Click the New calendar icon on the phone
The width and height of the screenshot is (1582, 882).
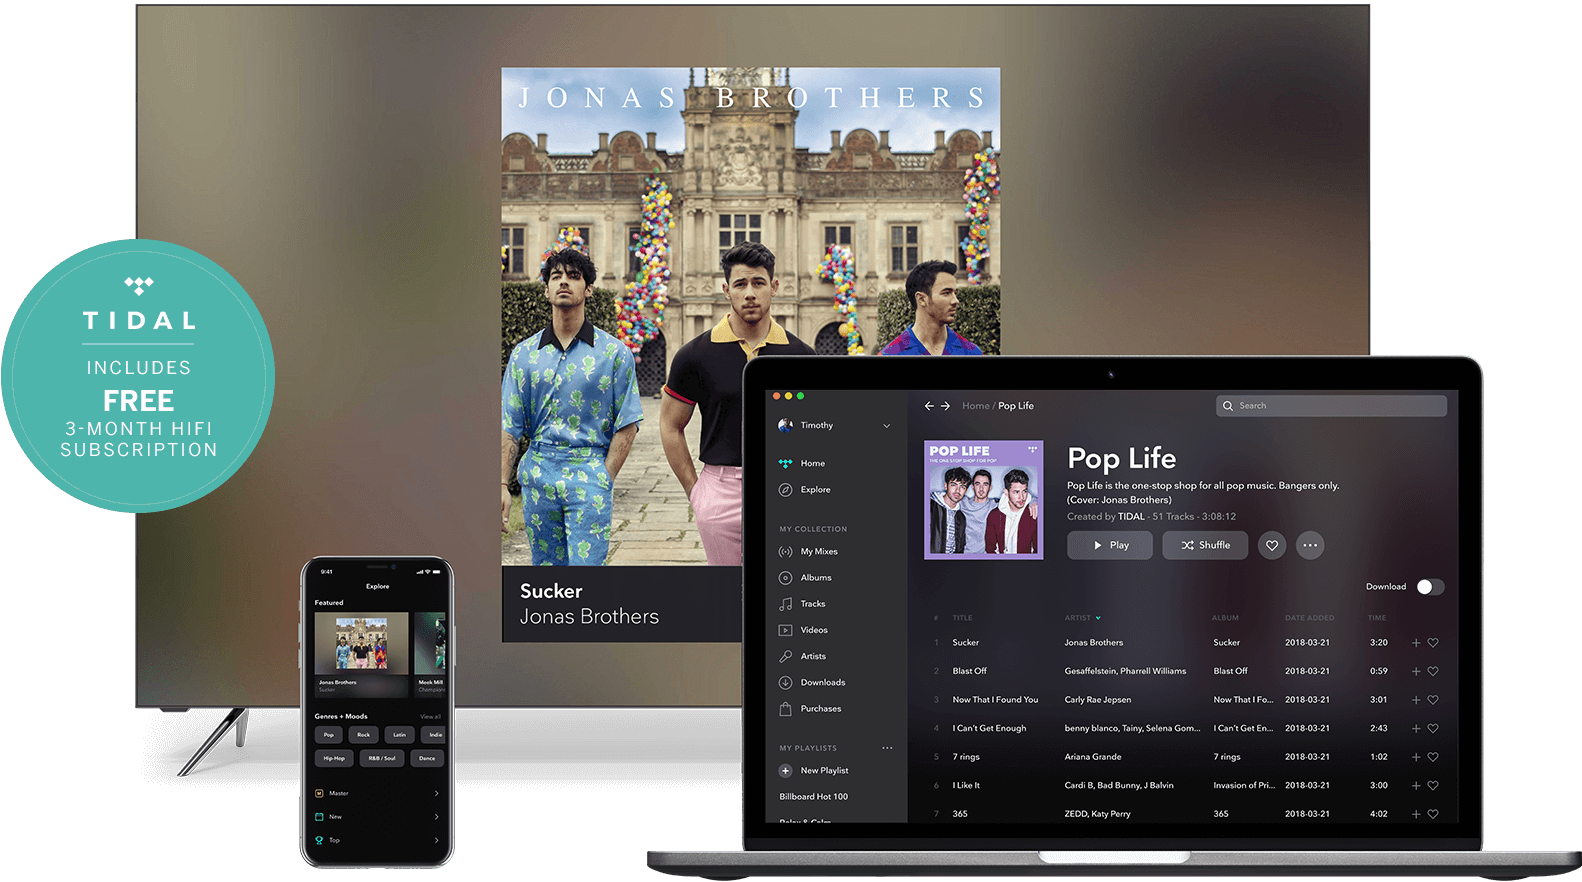click(319, 816)
